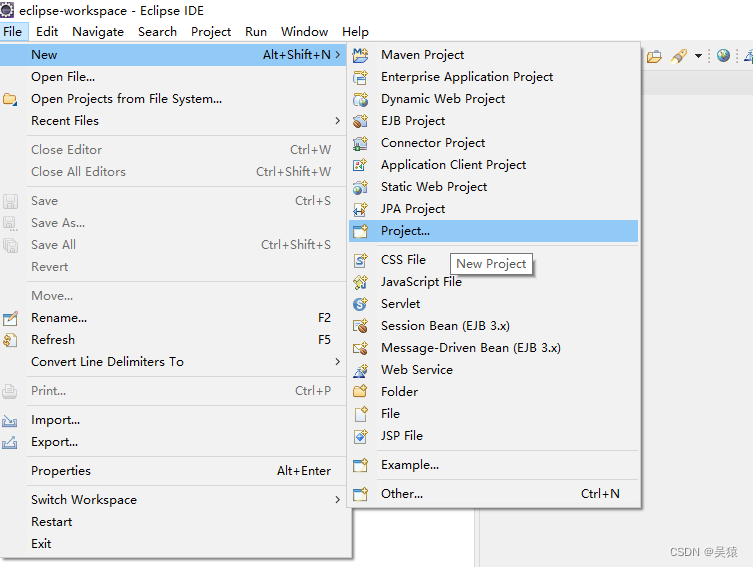Image resolution: width=753 pixels, height=567 pixels.
Task: Click the Example... wizard icon
Action: 360,465
